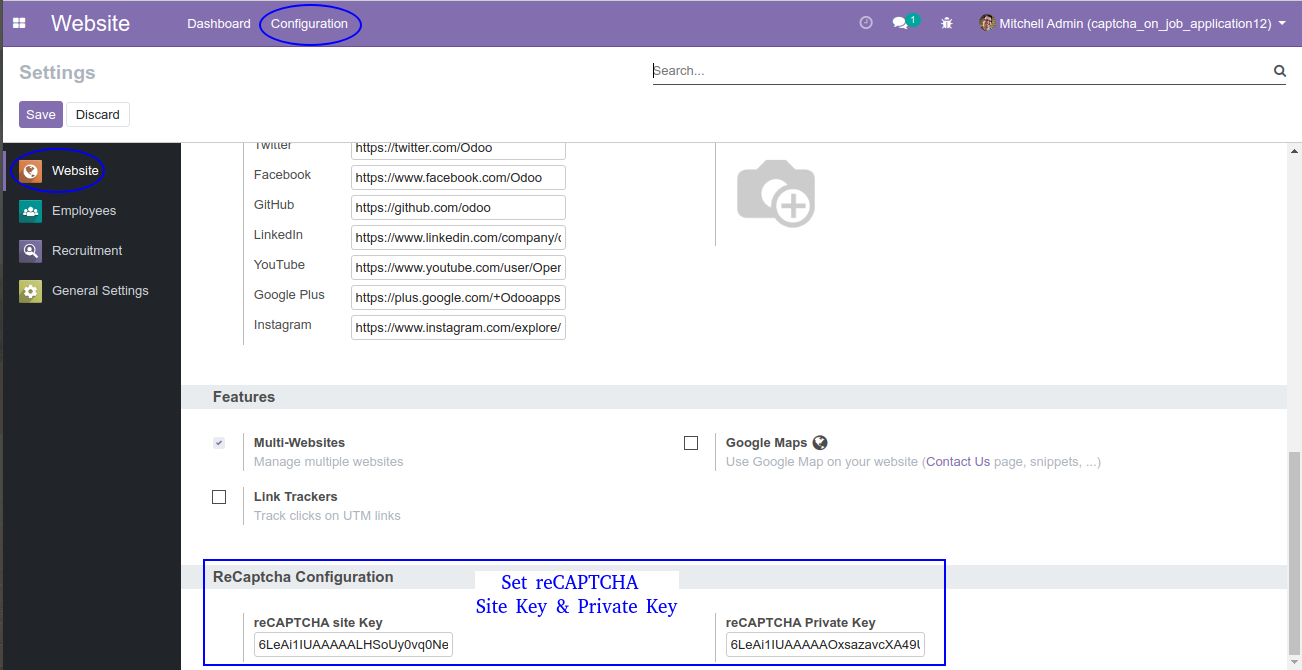
Task: Click 'Track clicks on UTM links' text
Action: pos(327,516)
